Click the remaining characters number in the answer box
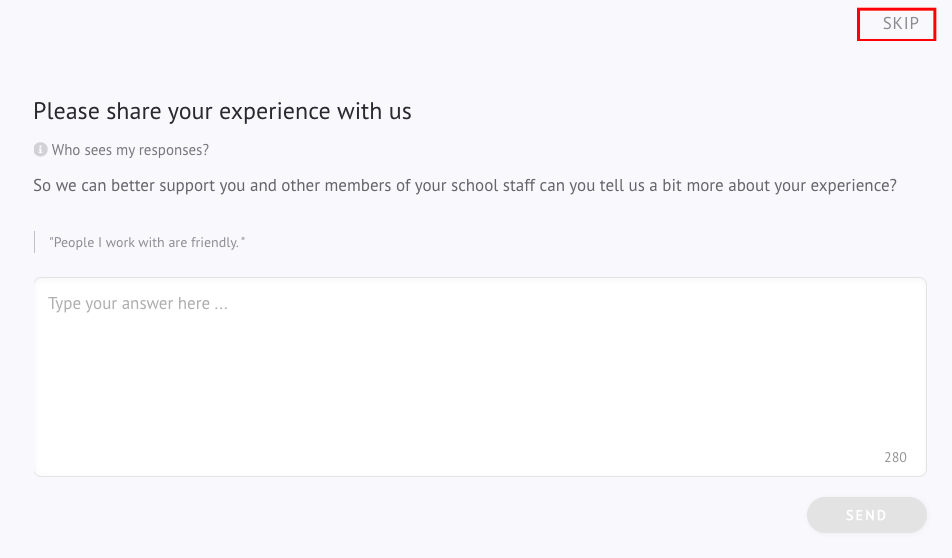The width and height of the screenshot is (952, 558). pyautogui.click(x=895, y=457)
